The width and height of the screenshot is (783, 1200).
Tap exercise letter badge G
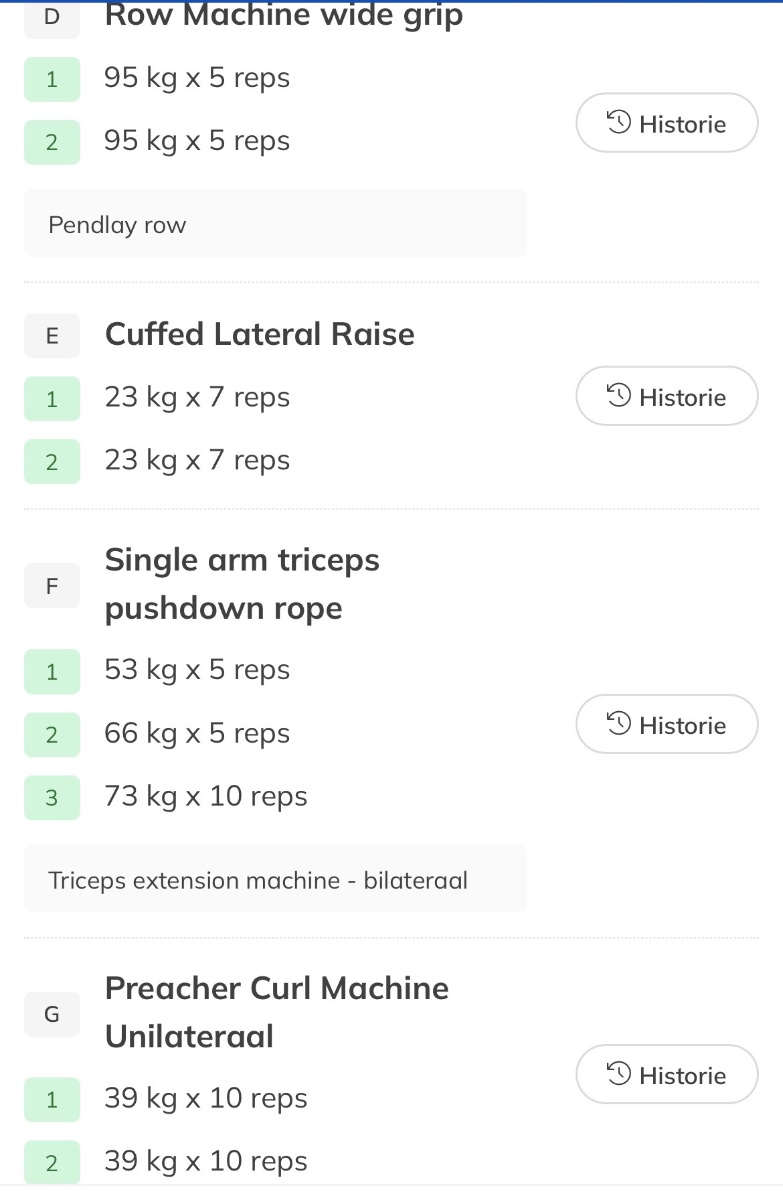pos(52,1014)
